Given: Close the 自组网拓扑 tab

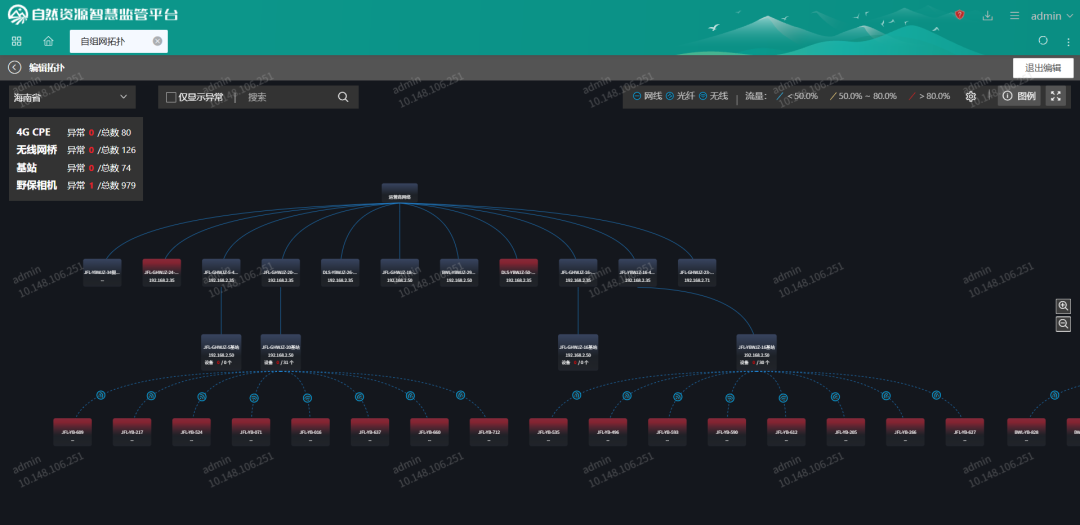Looking at the screenshot, I should pyautogui.click(x=157, y=41).
